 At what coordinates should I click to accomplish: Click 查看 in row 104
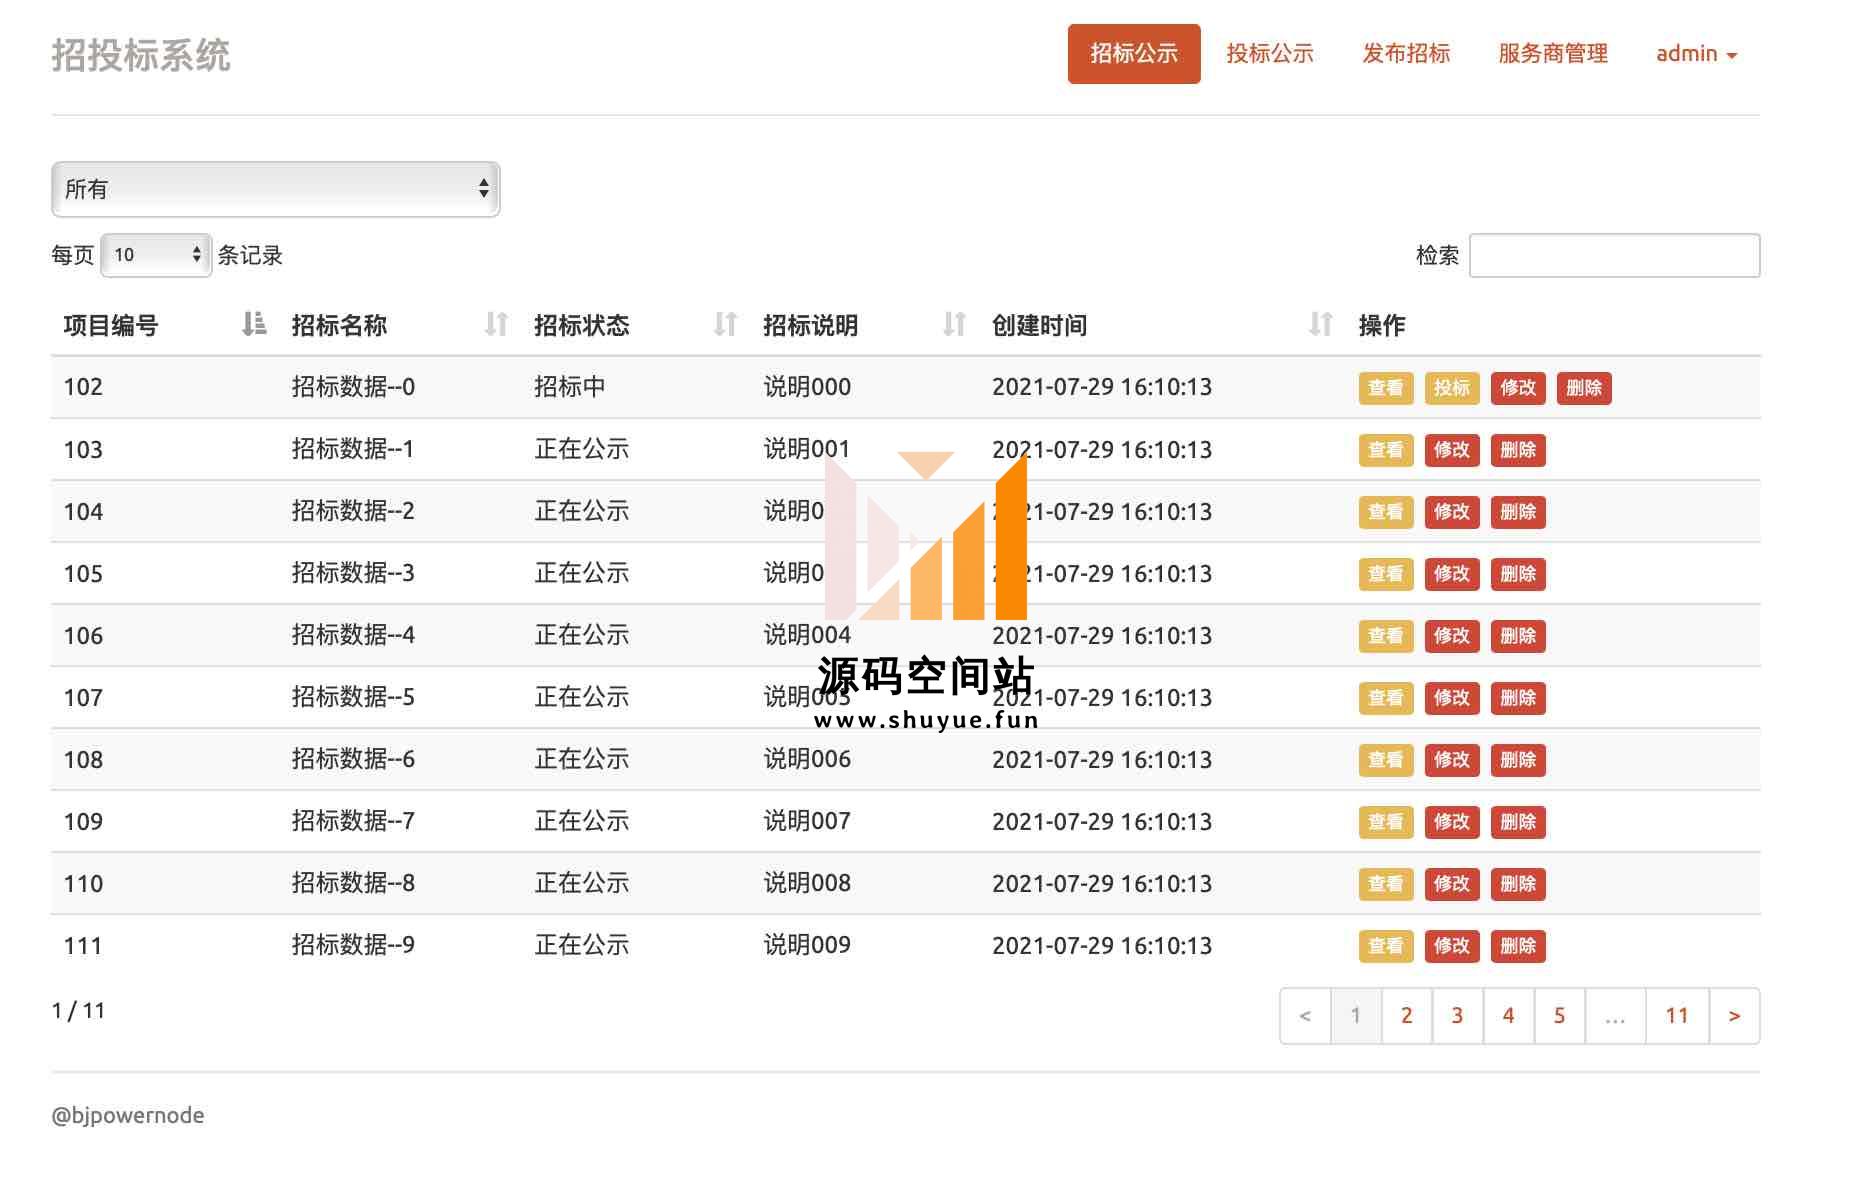point(1386,512)
